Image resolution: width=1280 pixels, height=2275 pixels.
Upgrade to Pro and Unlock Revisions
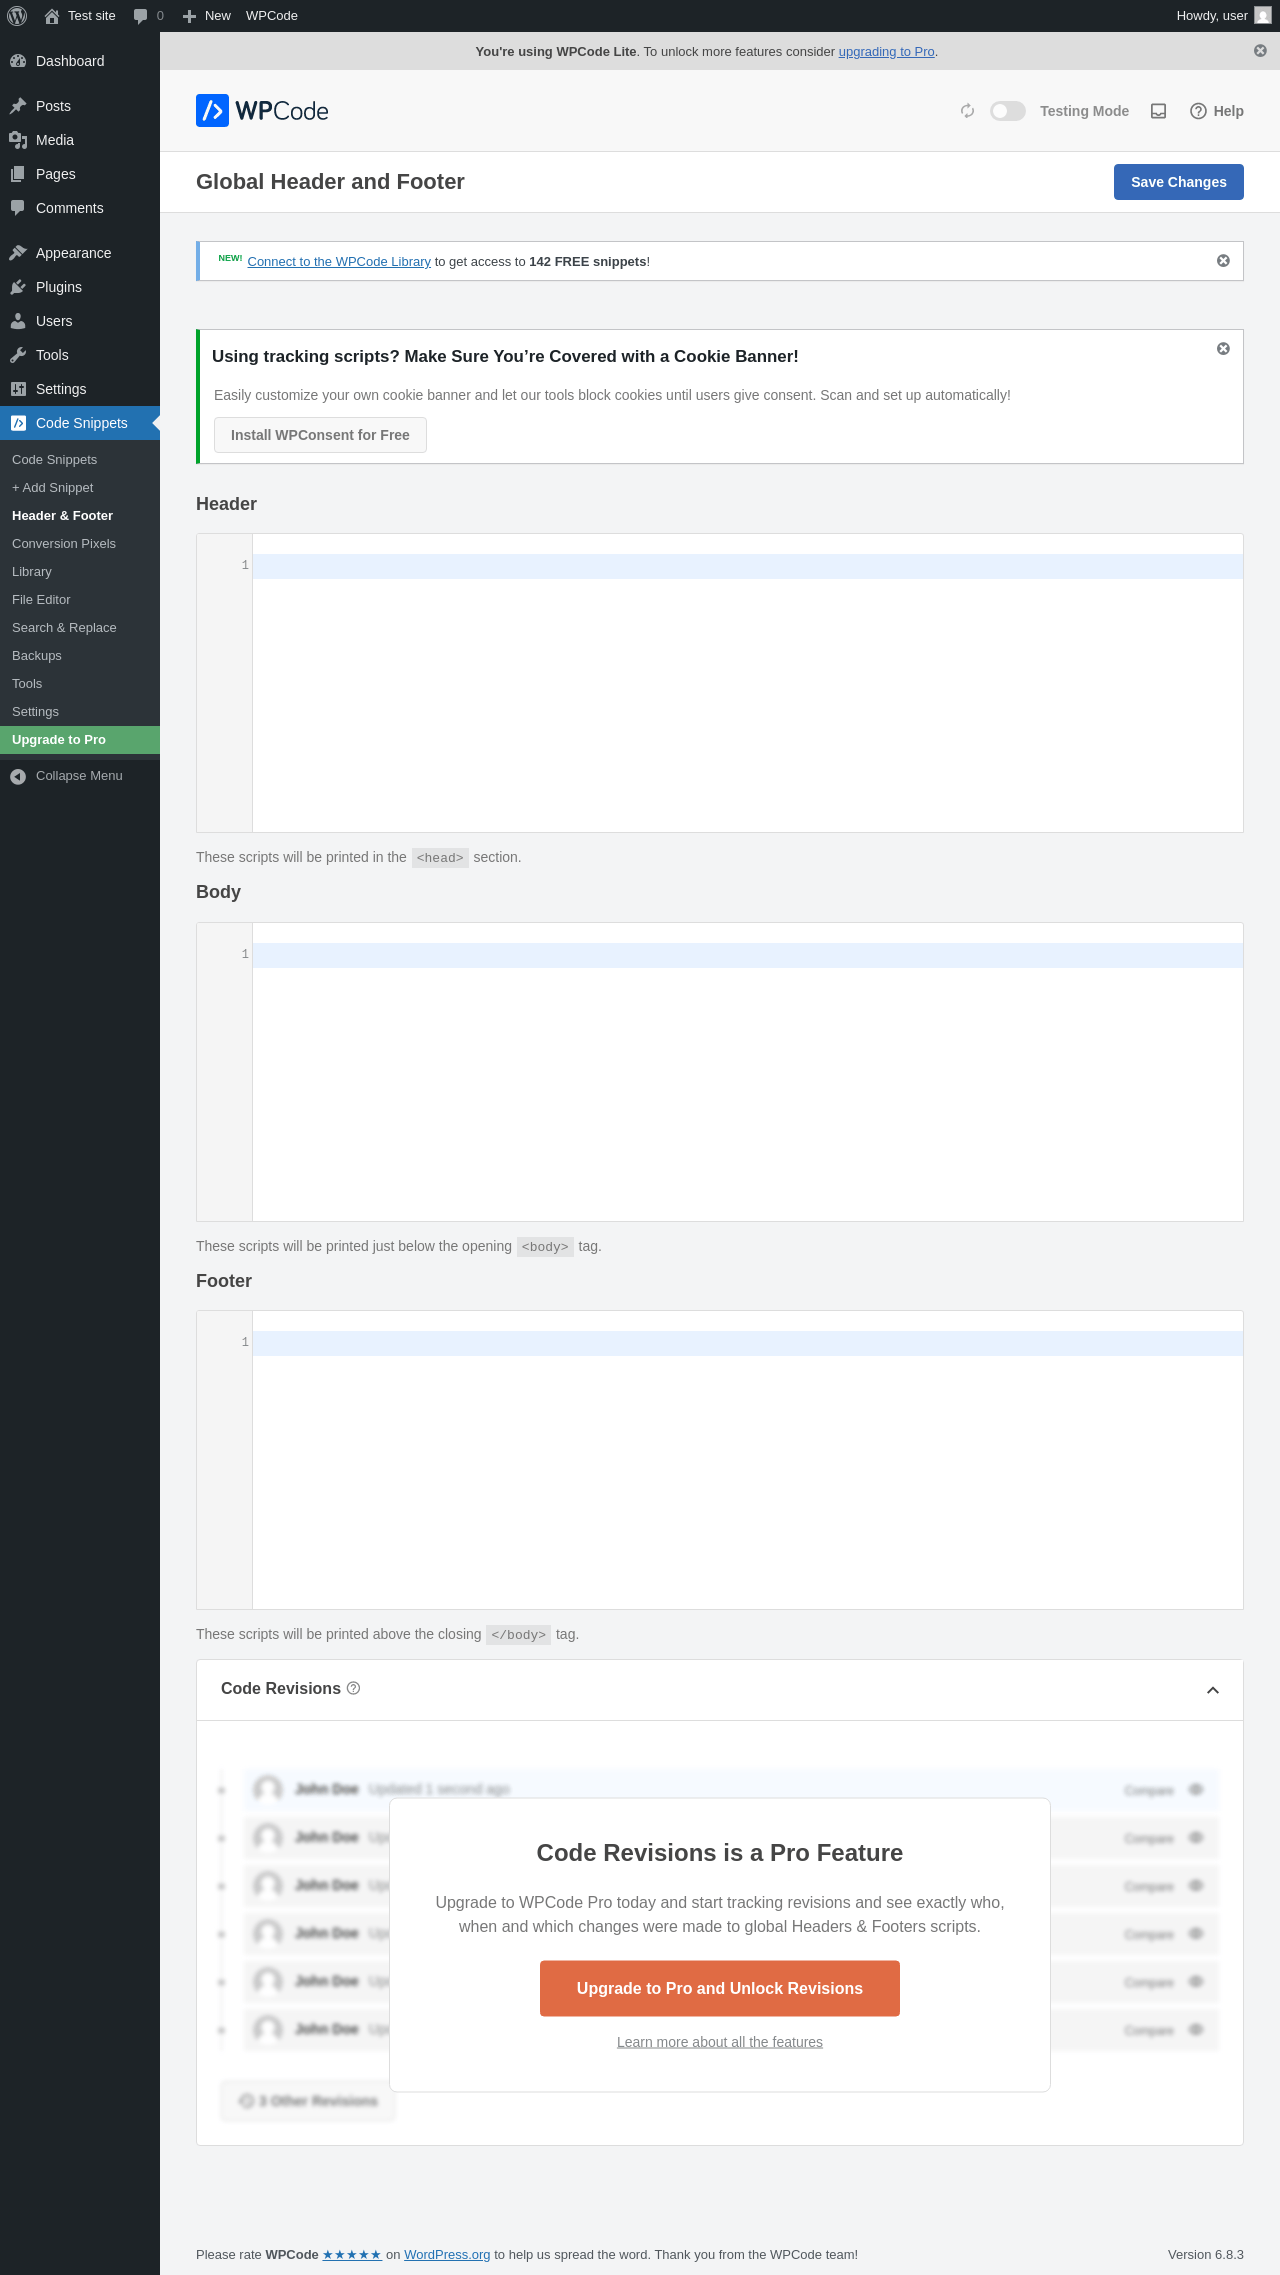point(720,1988)
